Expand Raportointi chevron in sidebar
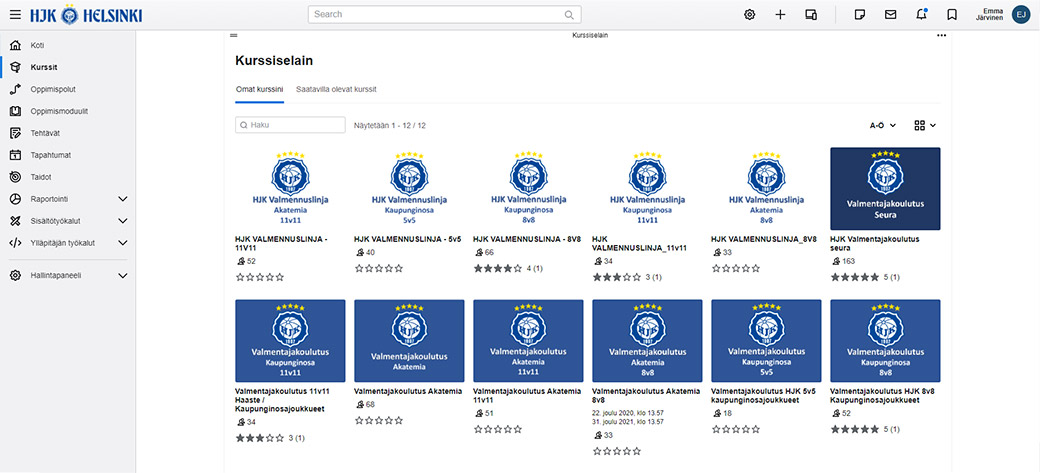Image resolution: width=1040 pixels, height=473 pixels. 122,198
